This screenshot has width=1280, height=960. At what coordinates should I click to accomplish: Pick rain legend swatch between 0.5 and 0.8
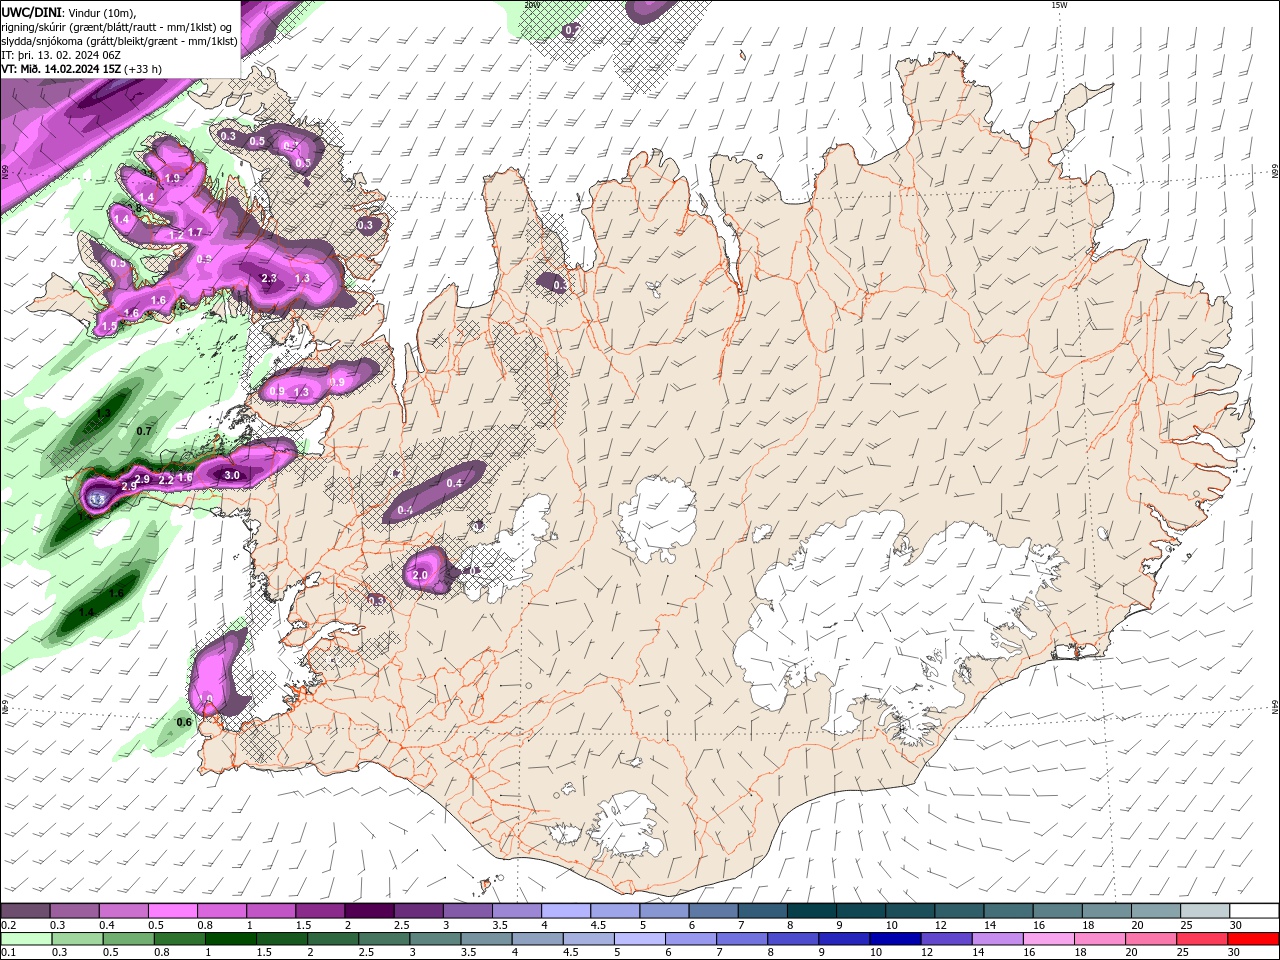click(128, 939)
